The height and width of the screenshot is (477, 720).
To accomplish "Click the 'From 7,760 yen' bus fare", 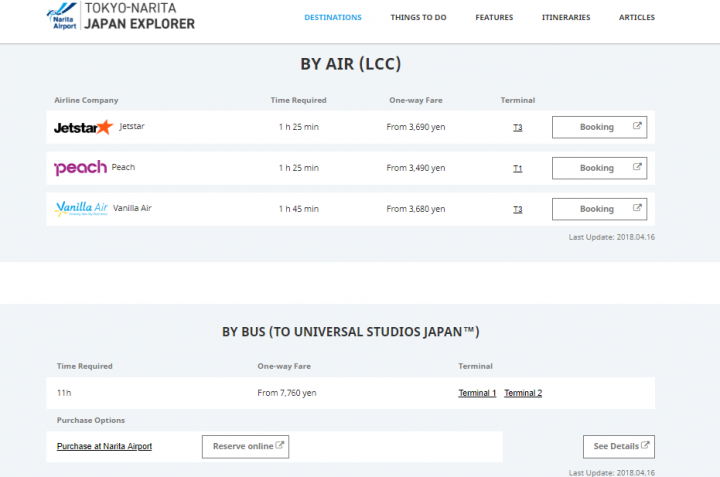I will tap(287, 393).
